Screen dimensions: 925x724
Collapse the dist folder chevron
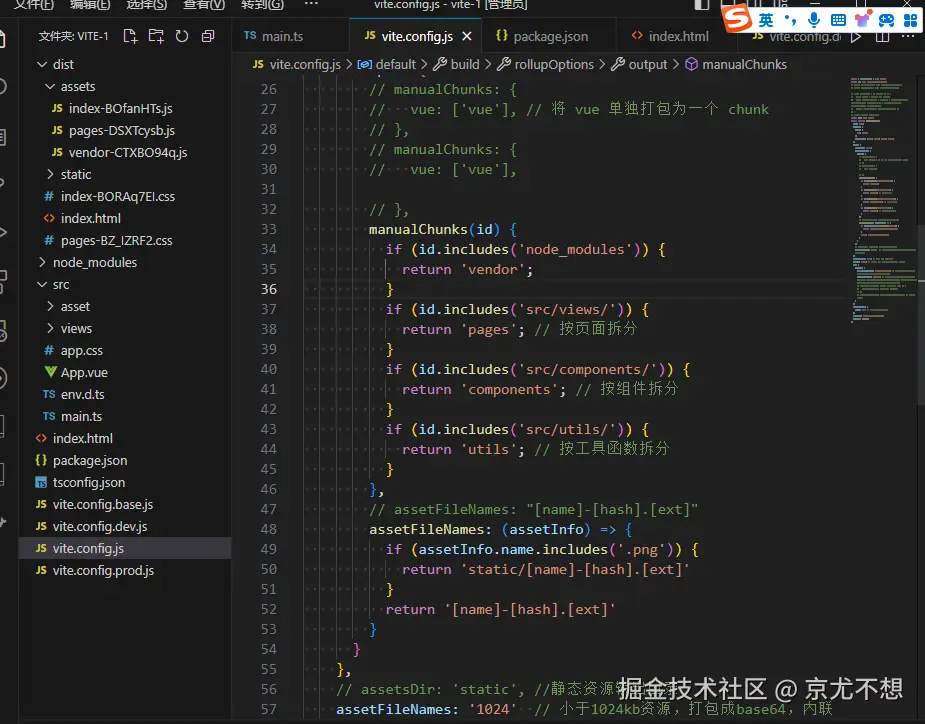[42, 64]
